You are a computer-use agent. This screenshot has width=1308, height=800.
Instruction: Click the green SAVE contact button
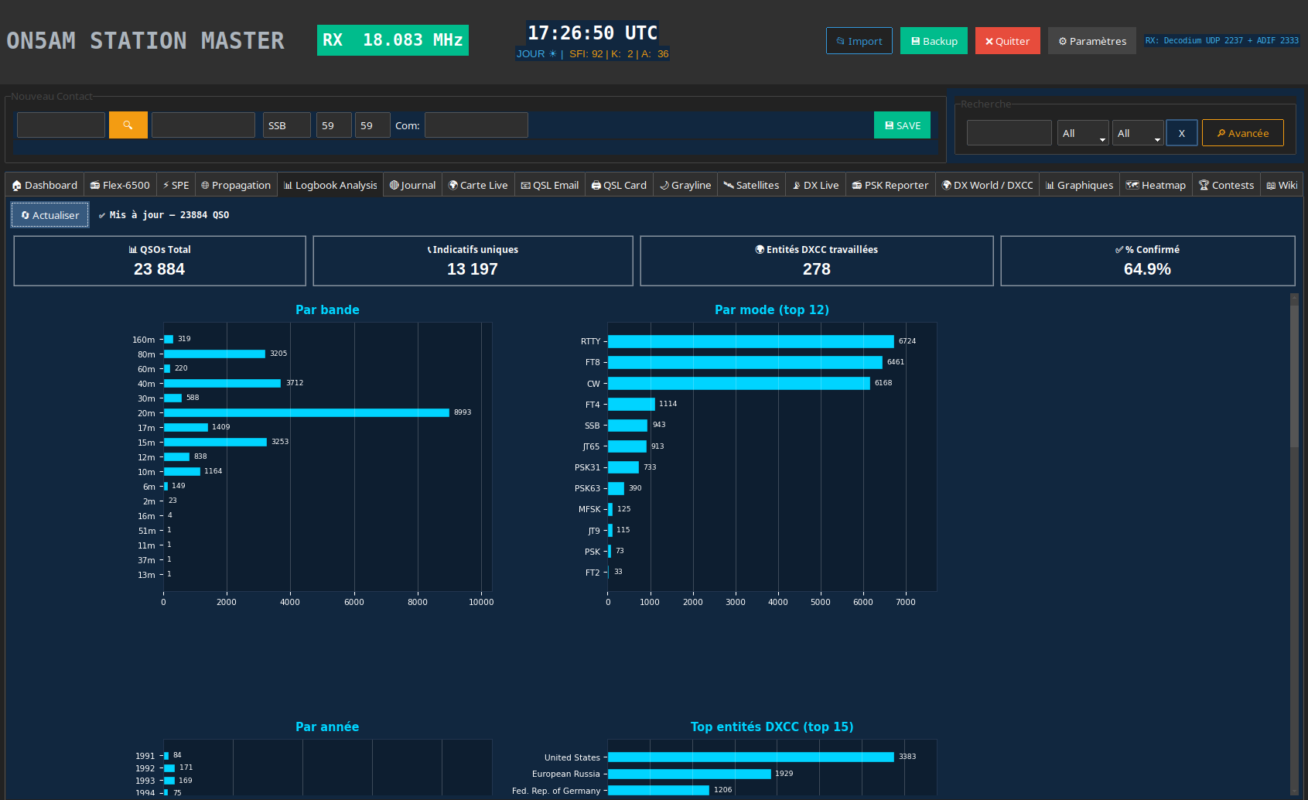tap(902, 125)
